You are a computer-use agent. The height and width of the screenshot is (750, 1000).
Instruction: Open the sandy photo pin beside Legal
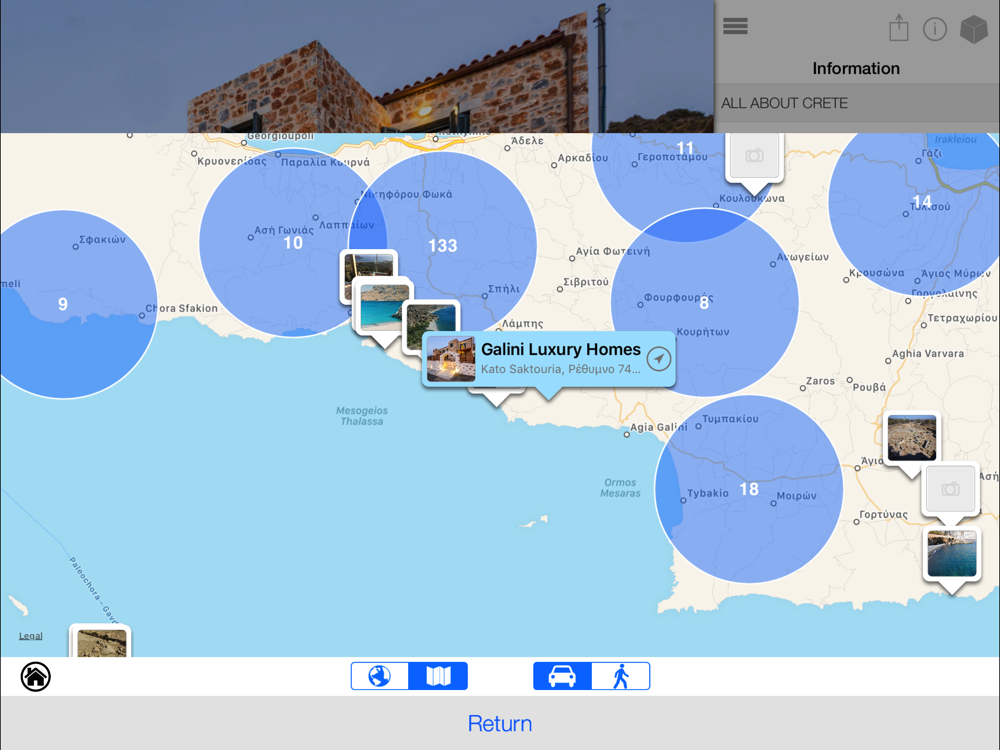[101, 642]
